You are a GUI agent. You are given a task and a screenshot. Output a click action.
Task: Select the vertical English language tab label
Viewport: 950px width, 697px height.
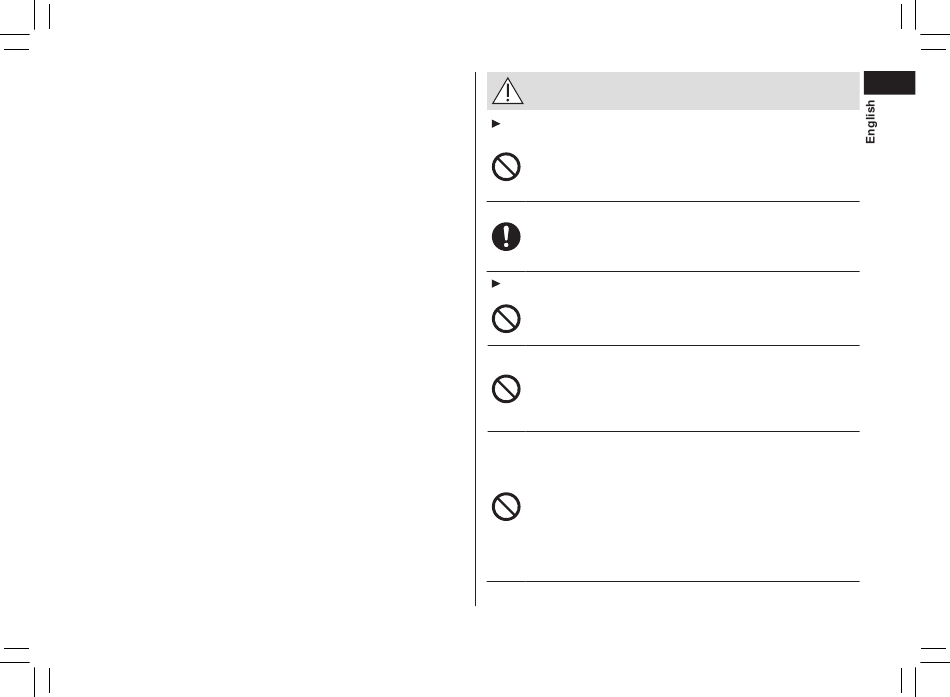point(871,122)
